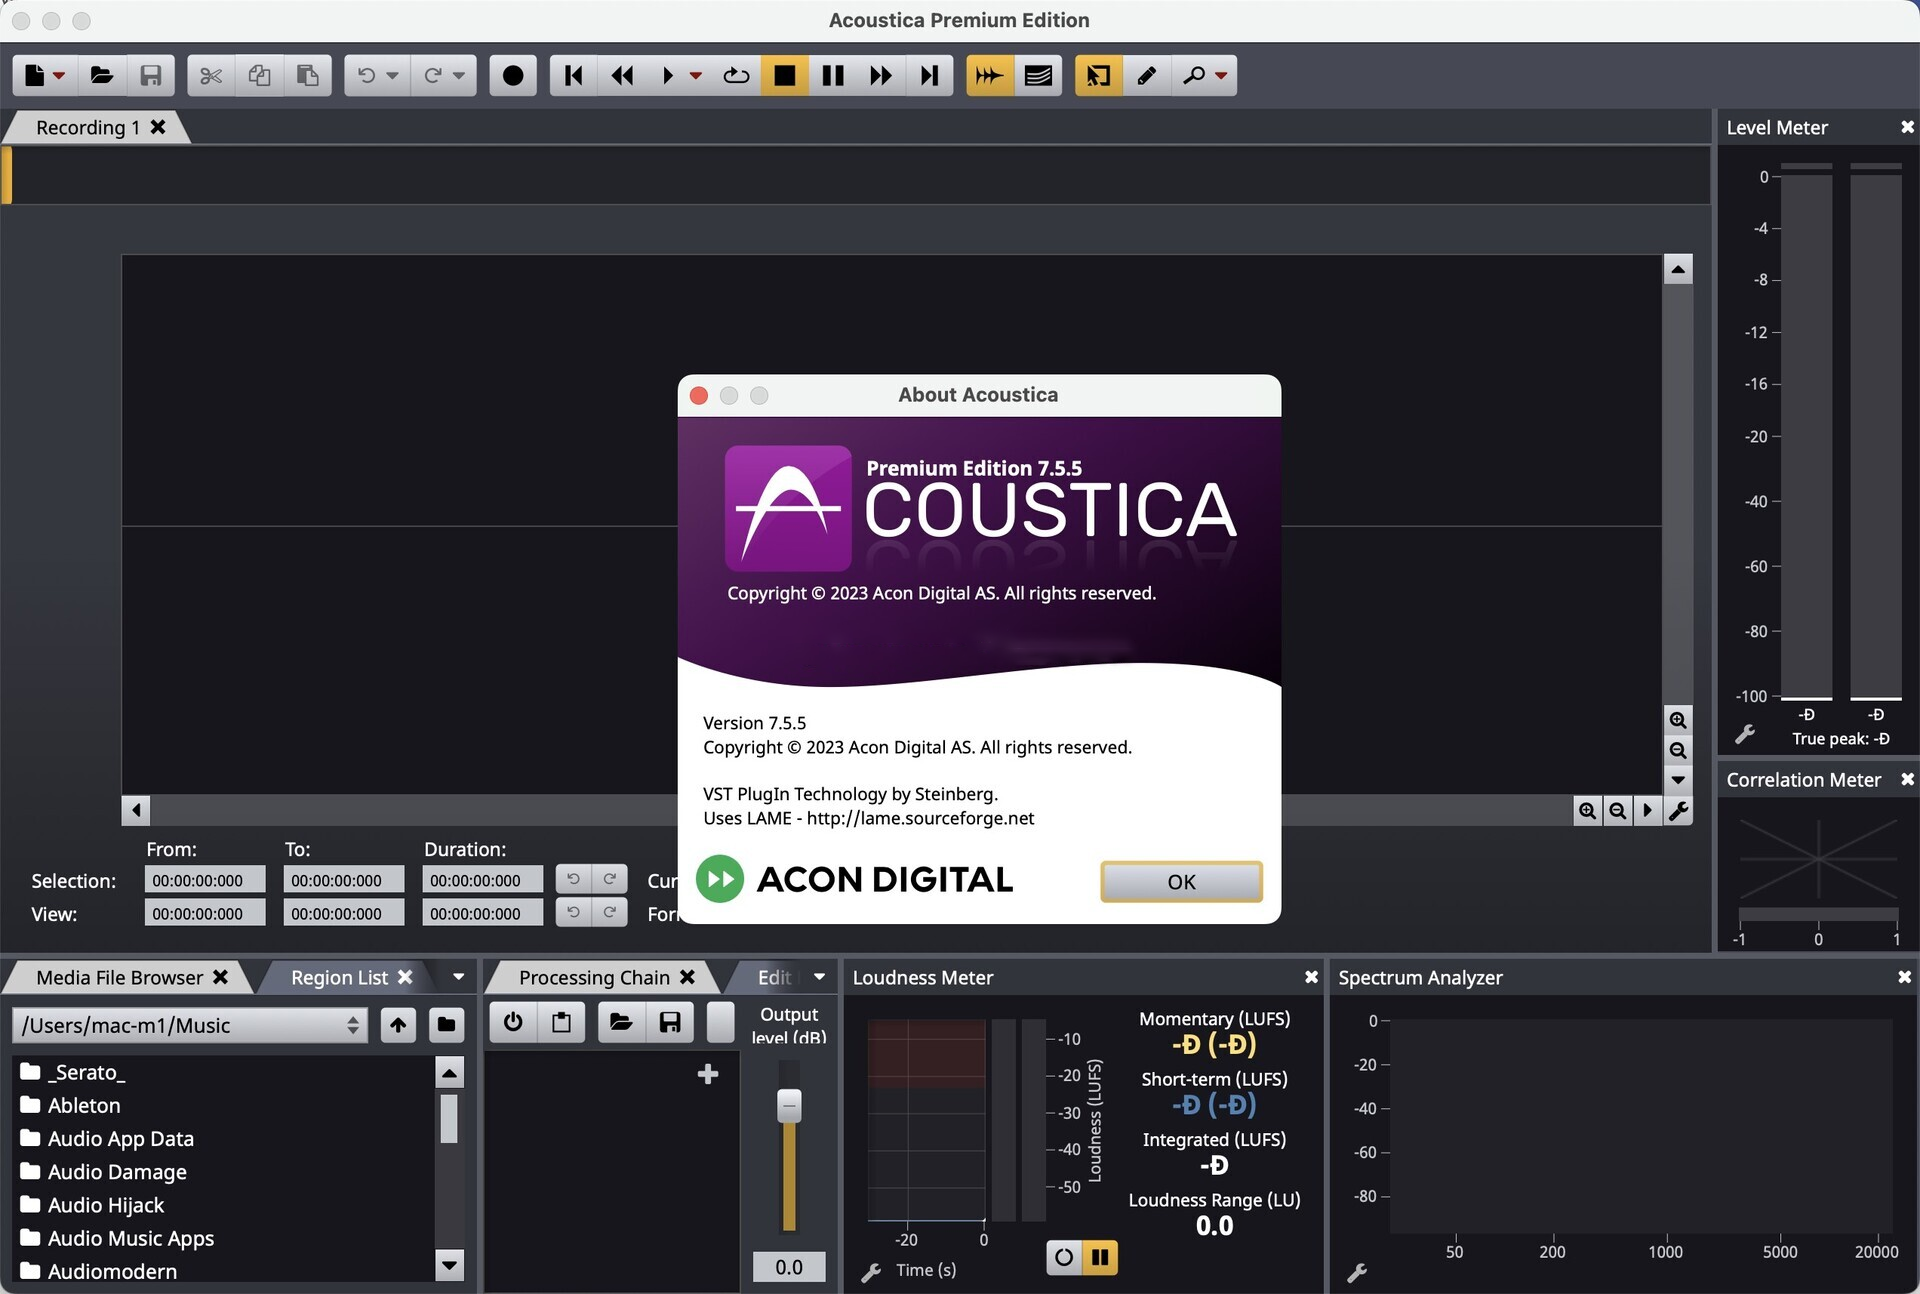Add plug-in with plus icon

pyautogui.click(x=708, y=1074)
